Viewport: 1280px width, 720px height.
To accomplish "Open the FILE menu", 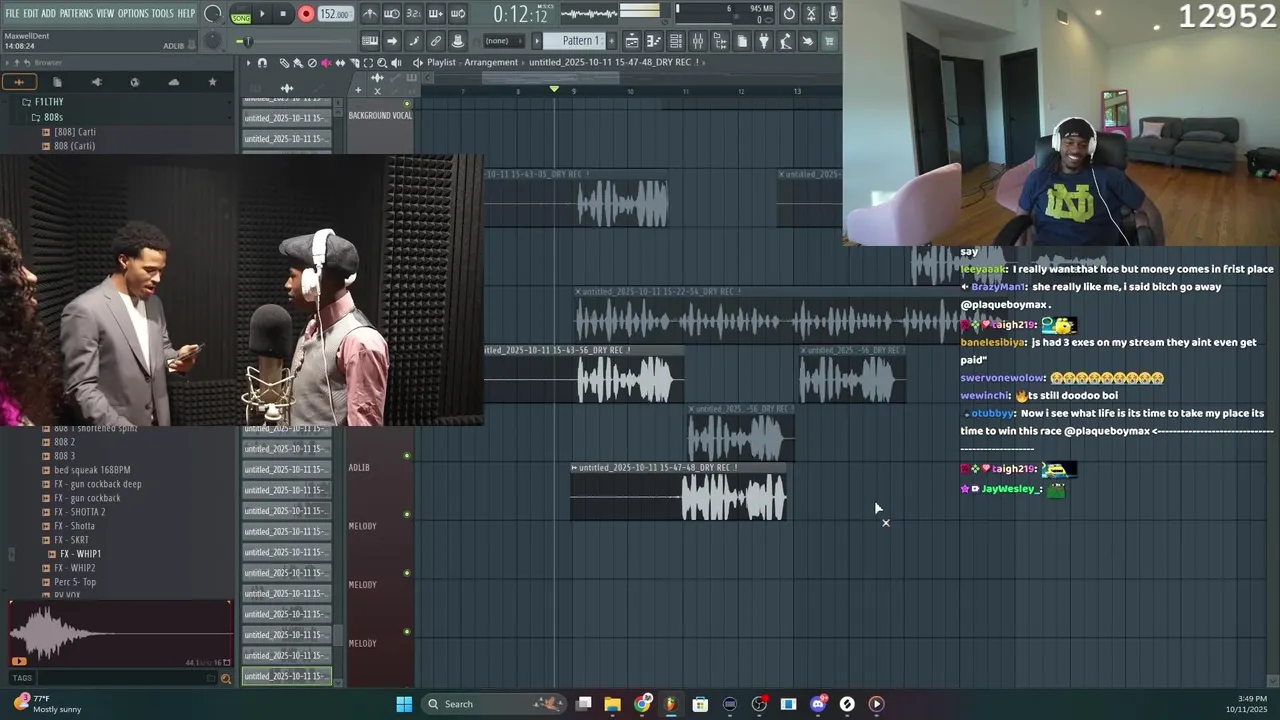I will [13, 14].
